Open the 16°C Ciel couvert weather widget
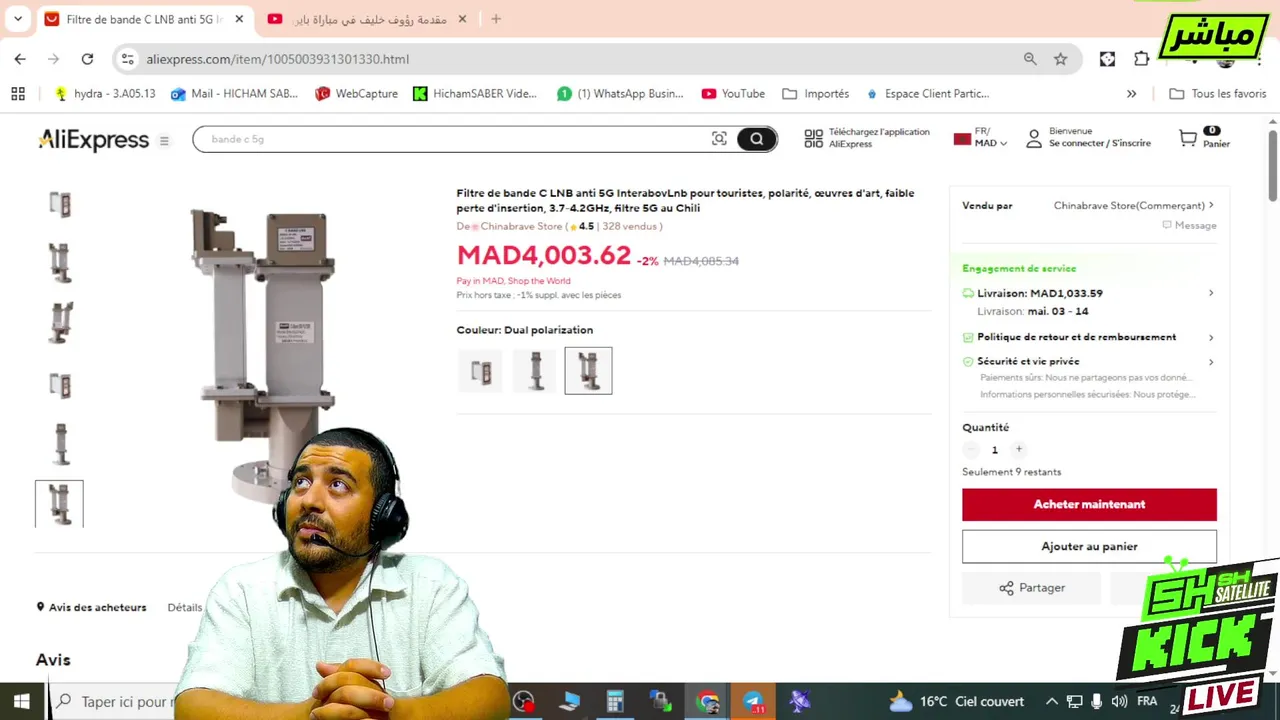 click(955, 701)
